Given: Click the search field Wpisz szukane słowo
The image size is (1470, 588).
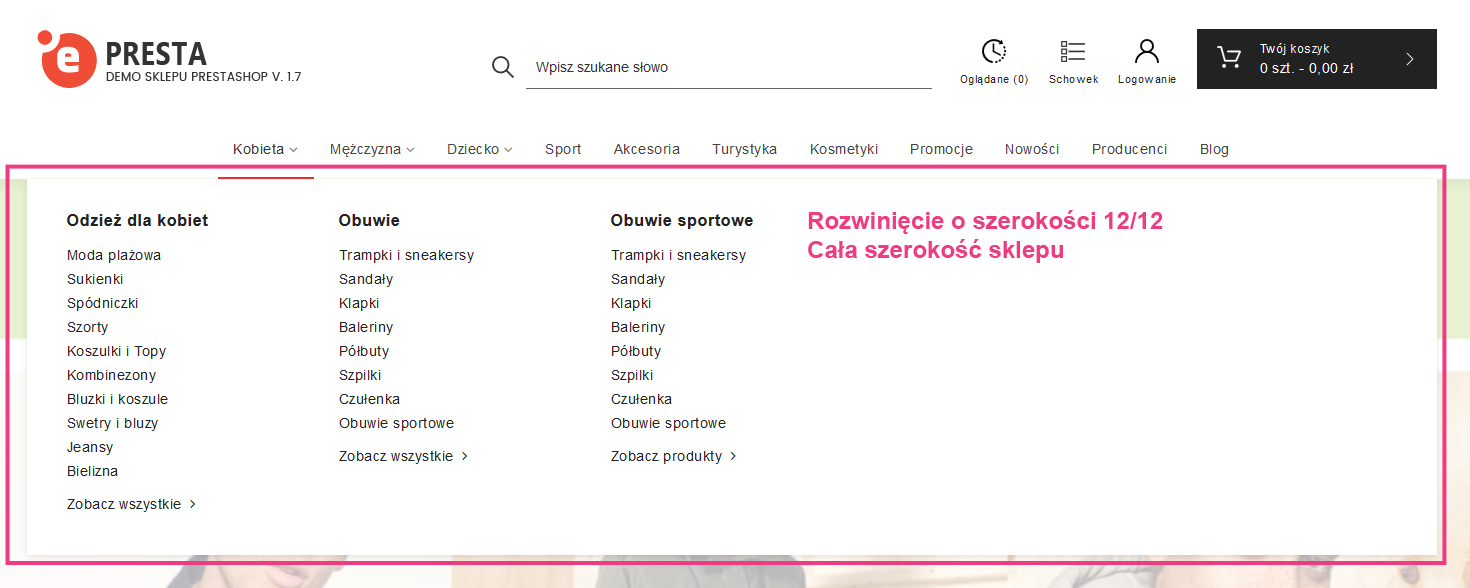Looking at the screenshot, I should click(728, 67).
